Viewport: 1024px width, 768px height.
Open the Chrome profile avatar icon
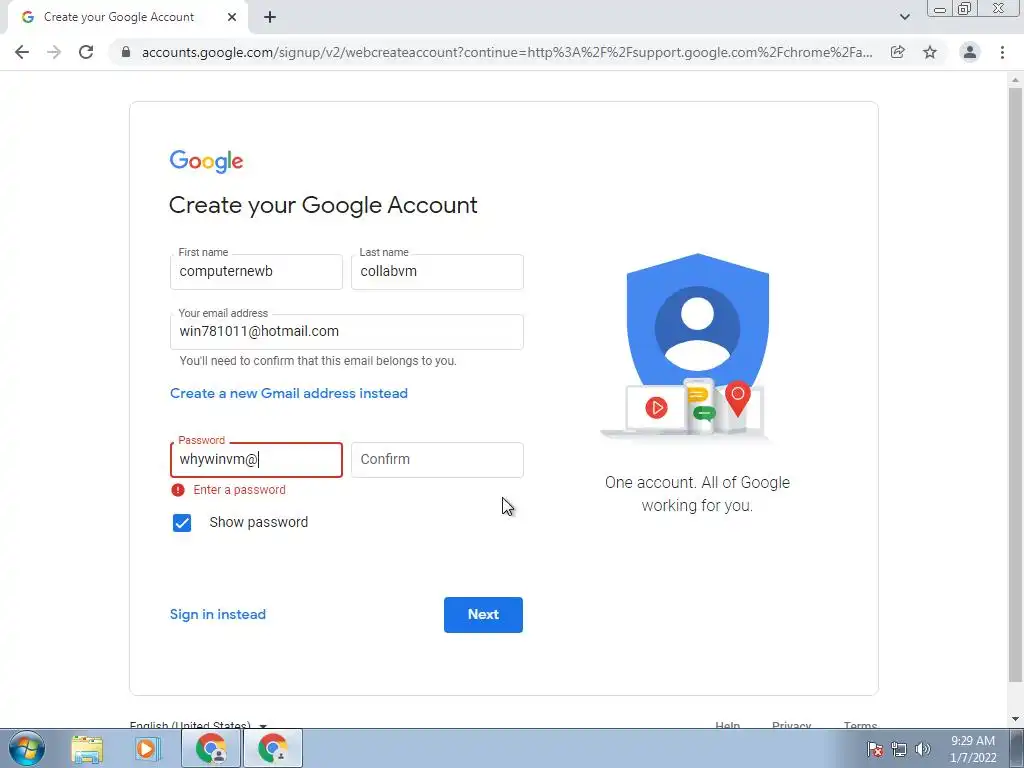point(970,52)
